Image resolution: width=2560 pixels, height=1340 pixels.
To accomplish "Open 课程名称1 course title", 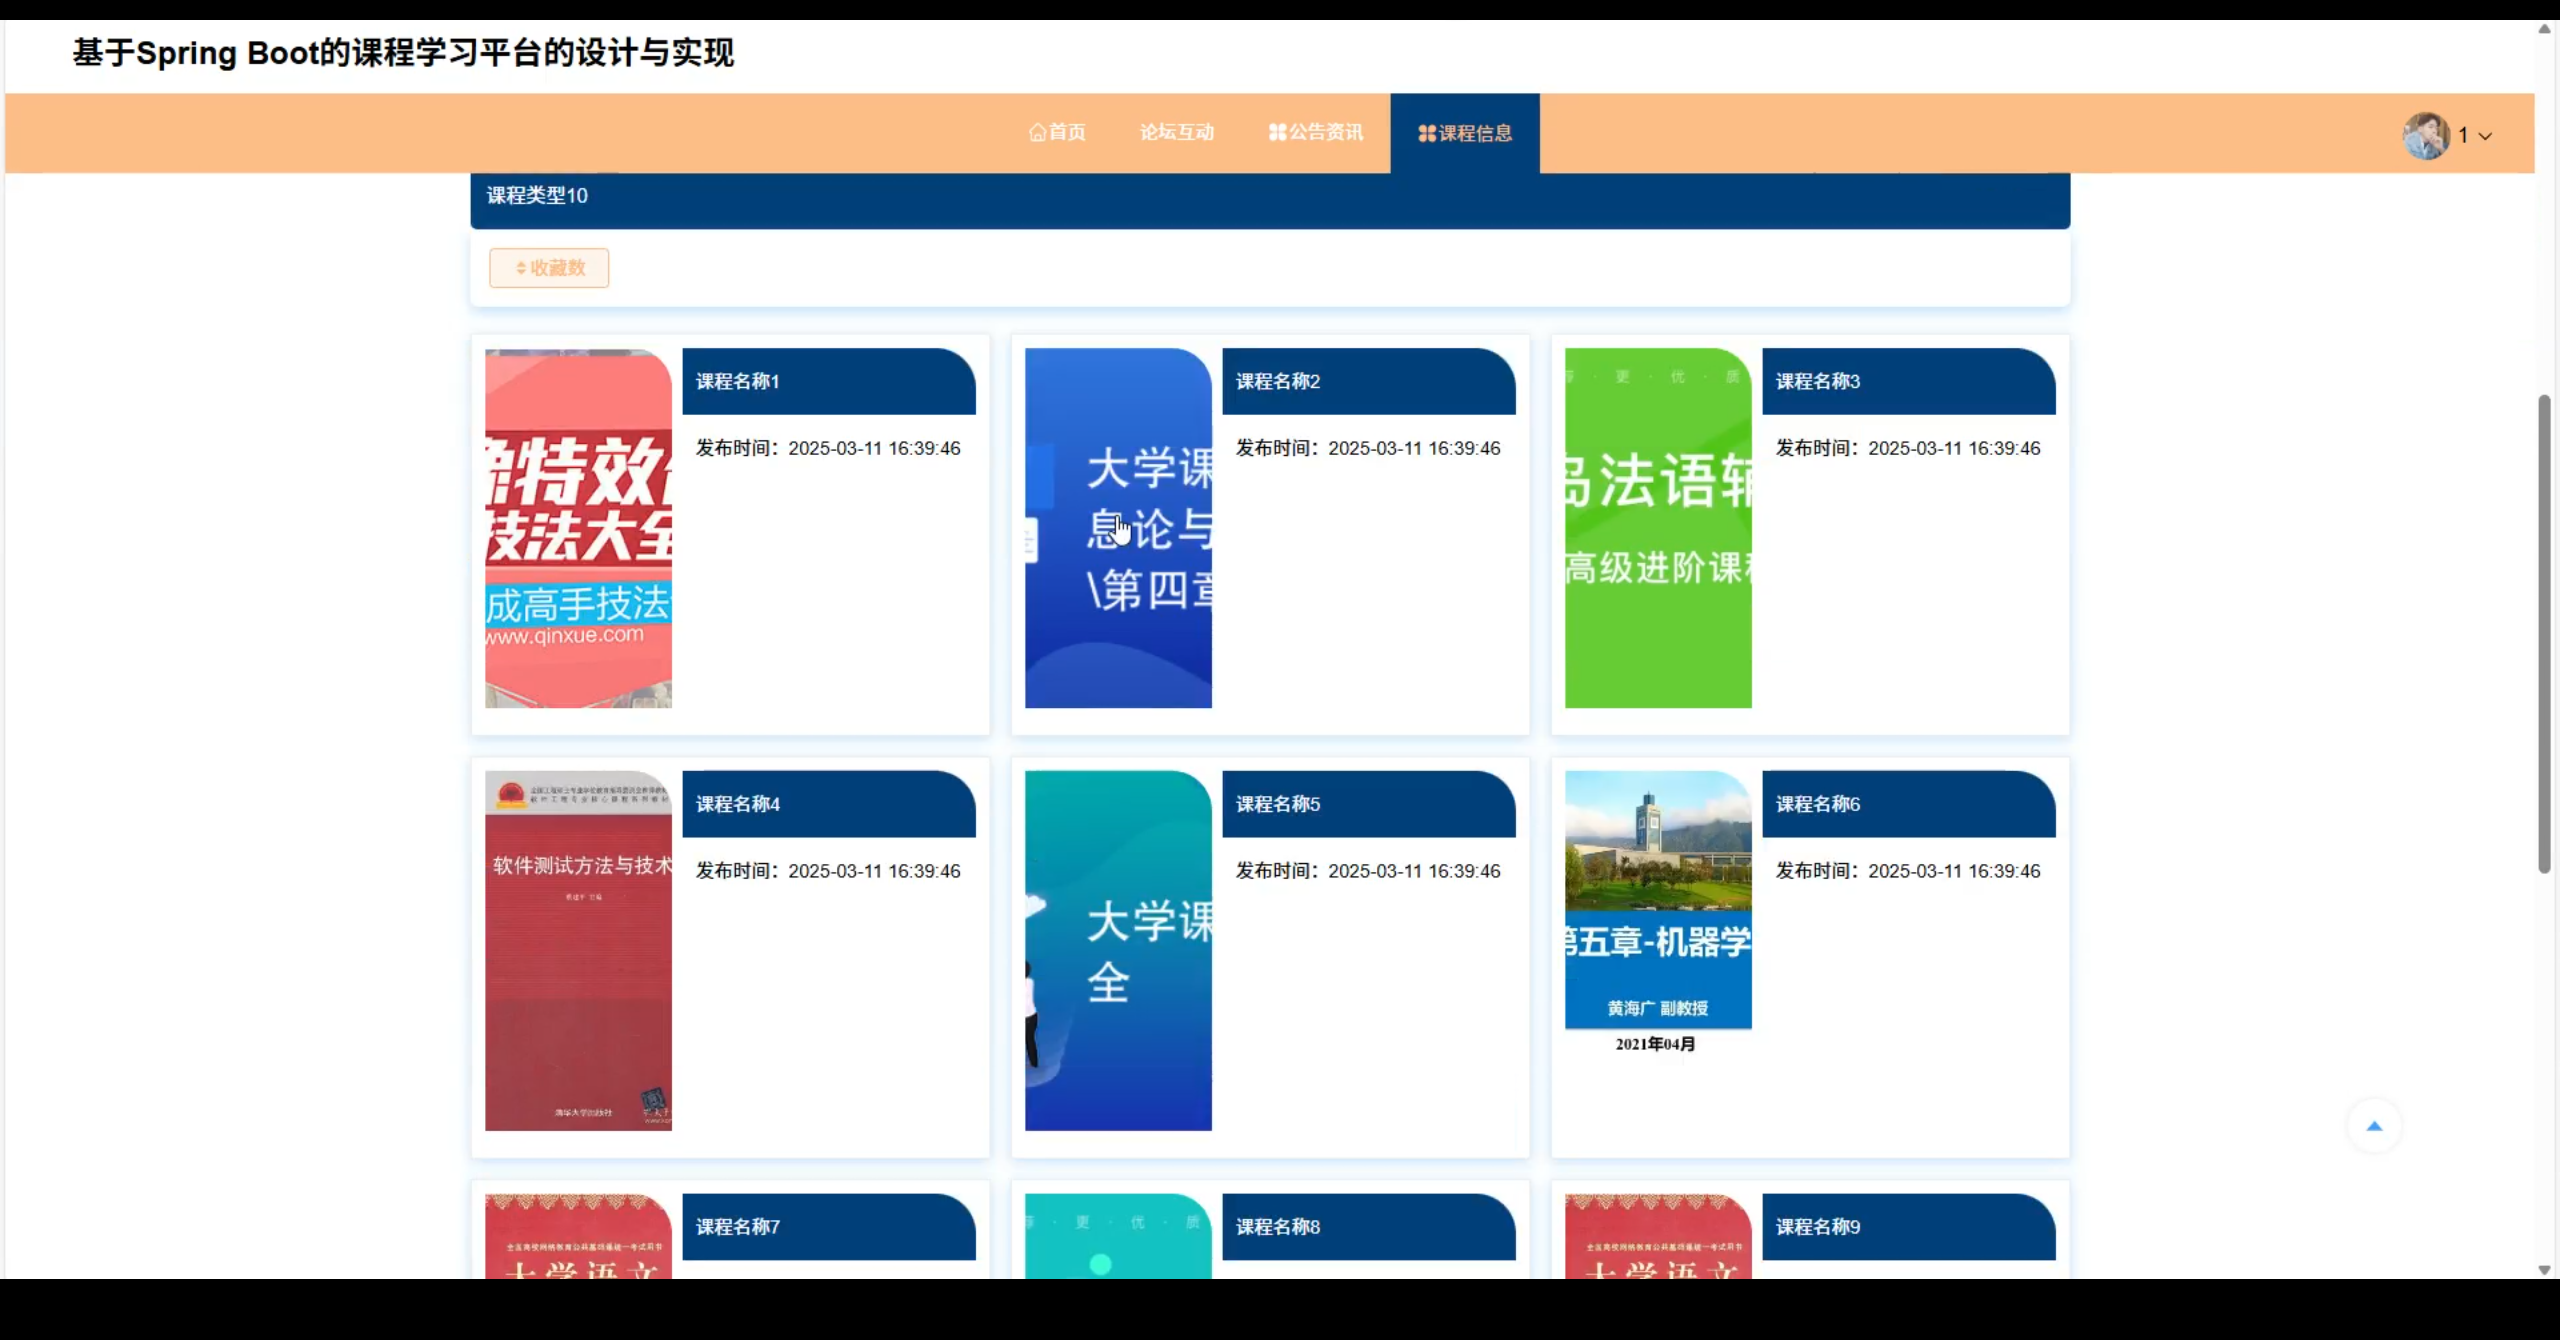I will point(738,381).
